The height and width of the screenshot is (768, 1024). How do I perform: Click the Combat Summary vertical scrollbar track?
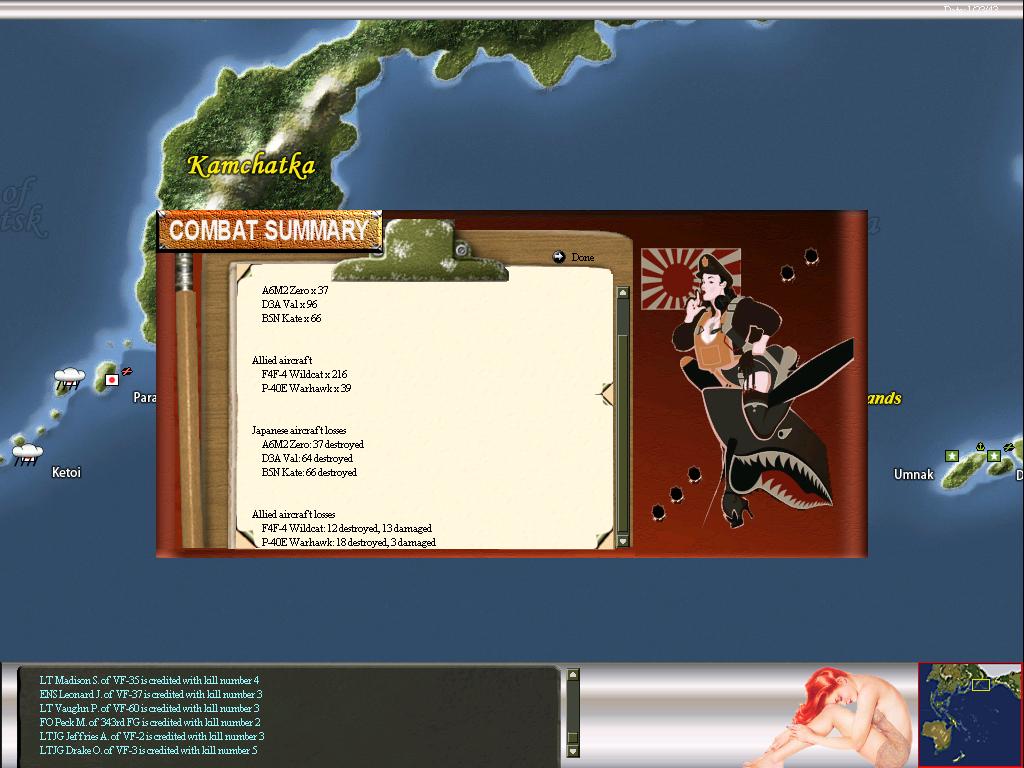coord(622,417)
